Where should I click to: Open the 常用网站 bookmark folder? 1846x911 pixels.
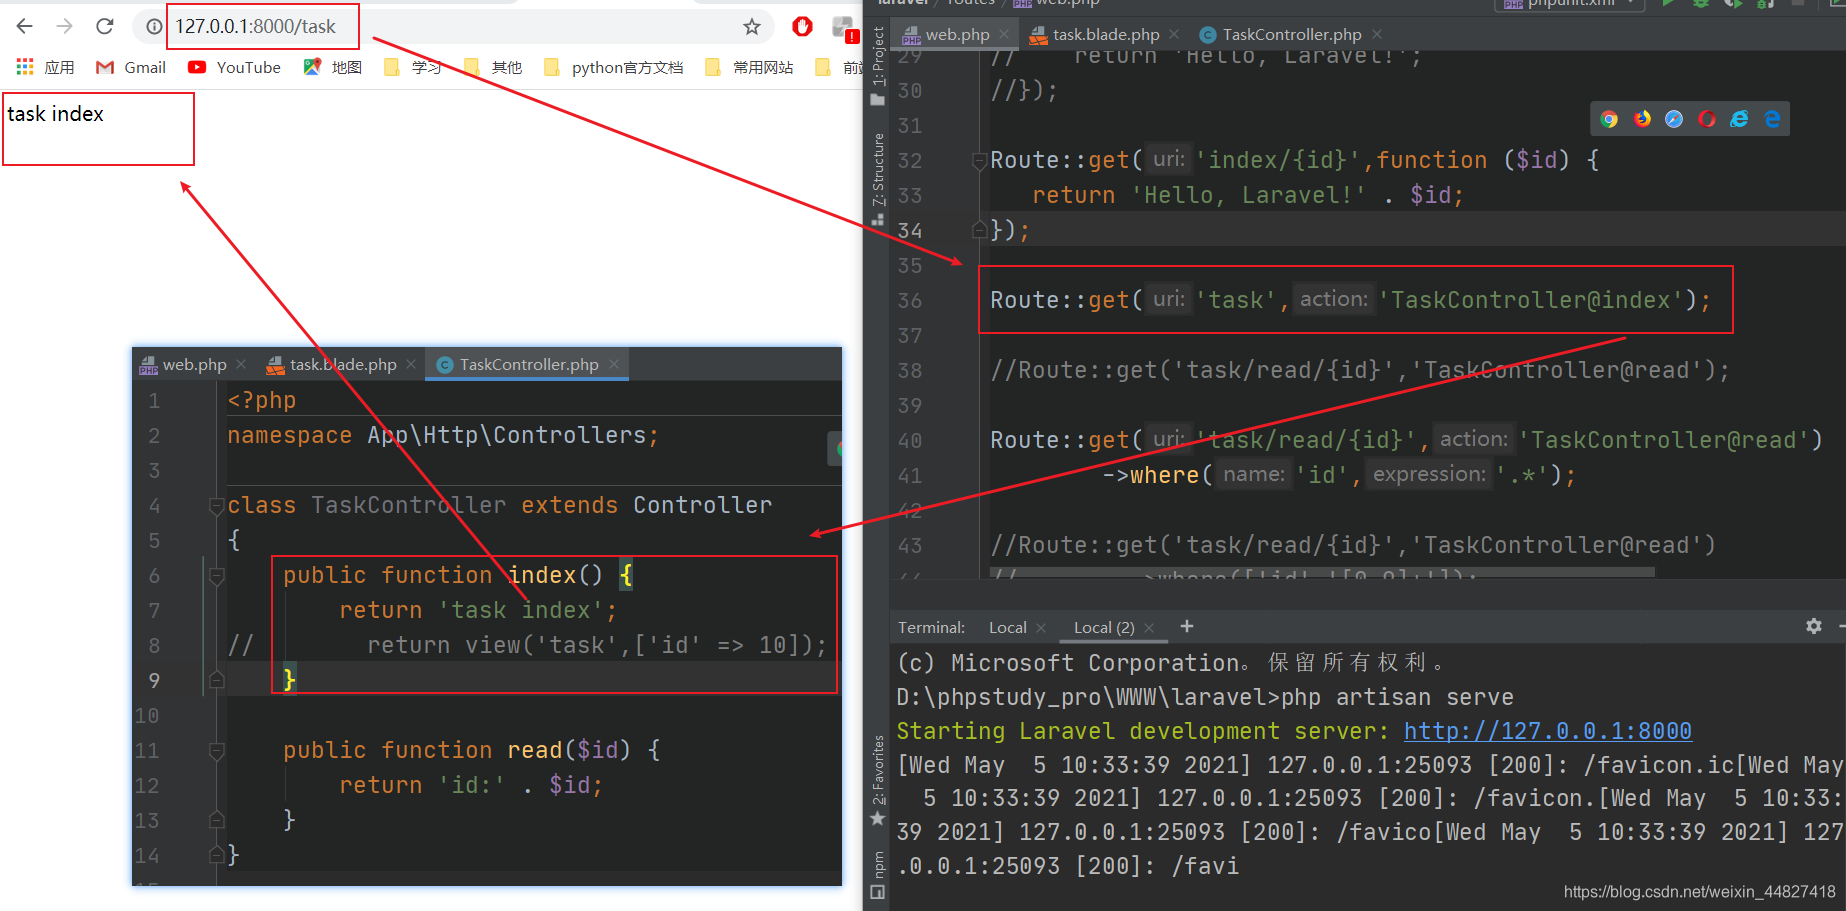[750, 67]
